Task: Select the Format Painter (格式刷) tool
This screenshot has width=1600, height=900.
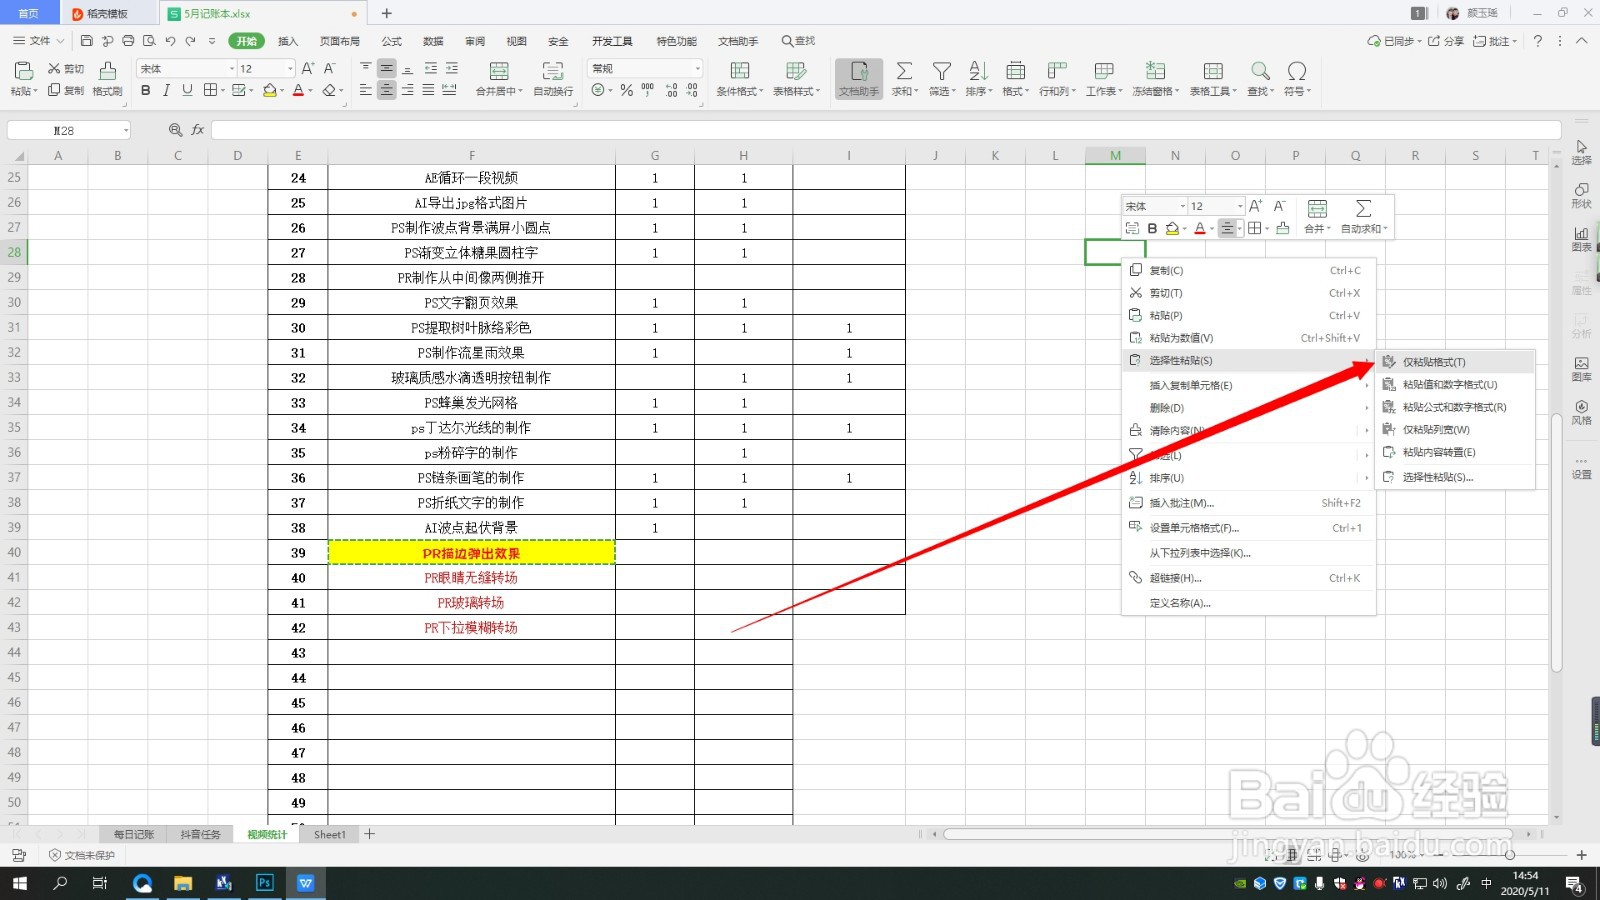Action: point(107,79)
